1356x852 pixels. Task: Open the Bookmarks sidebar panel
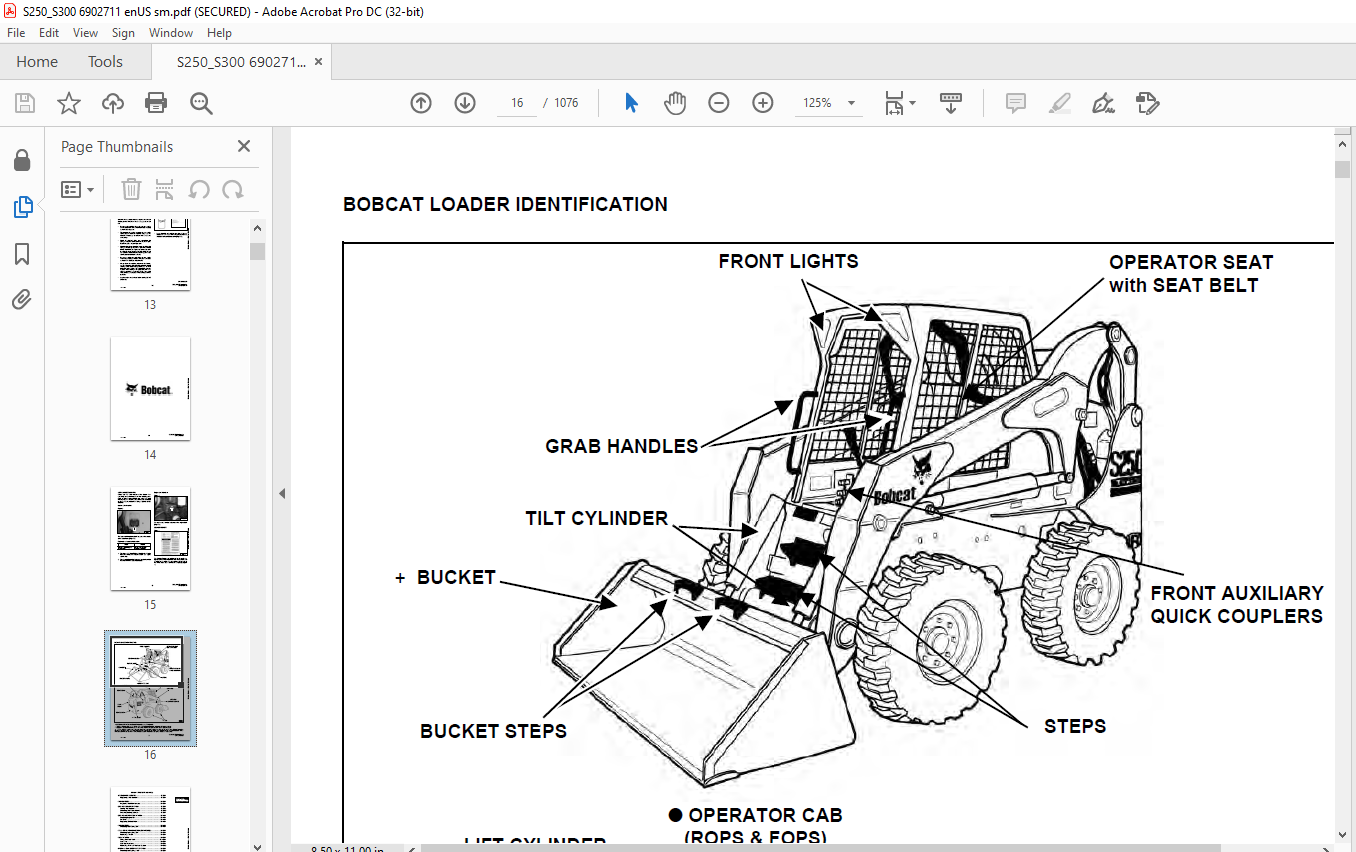[22, 254]
